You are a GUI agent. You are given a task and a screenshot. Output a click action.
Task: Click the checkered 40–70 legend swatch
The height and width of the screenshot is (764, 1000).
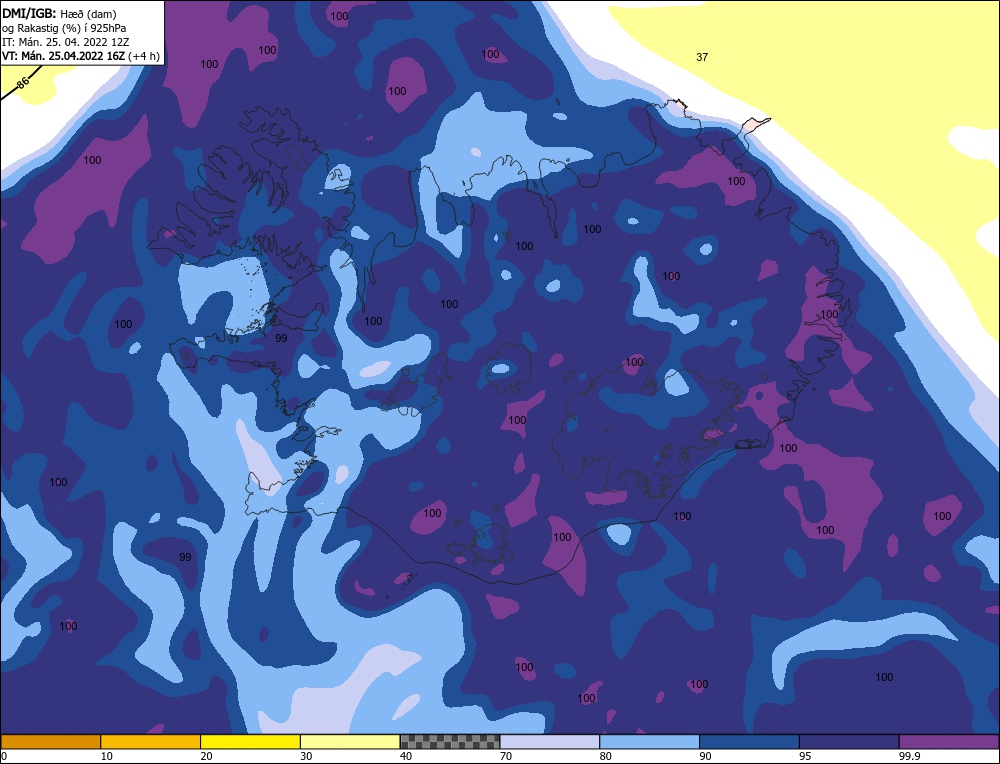coord(450,742)
